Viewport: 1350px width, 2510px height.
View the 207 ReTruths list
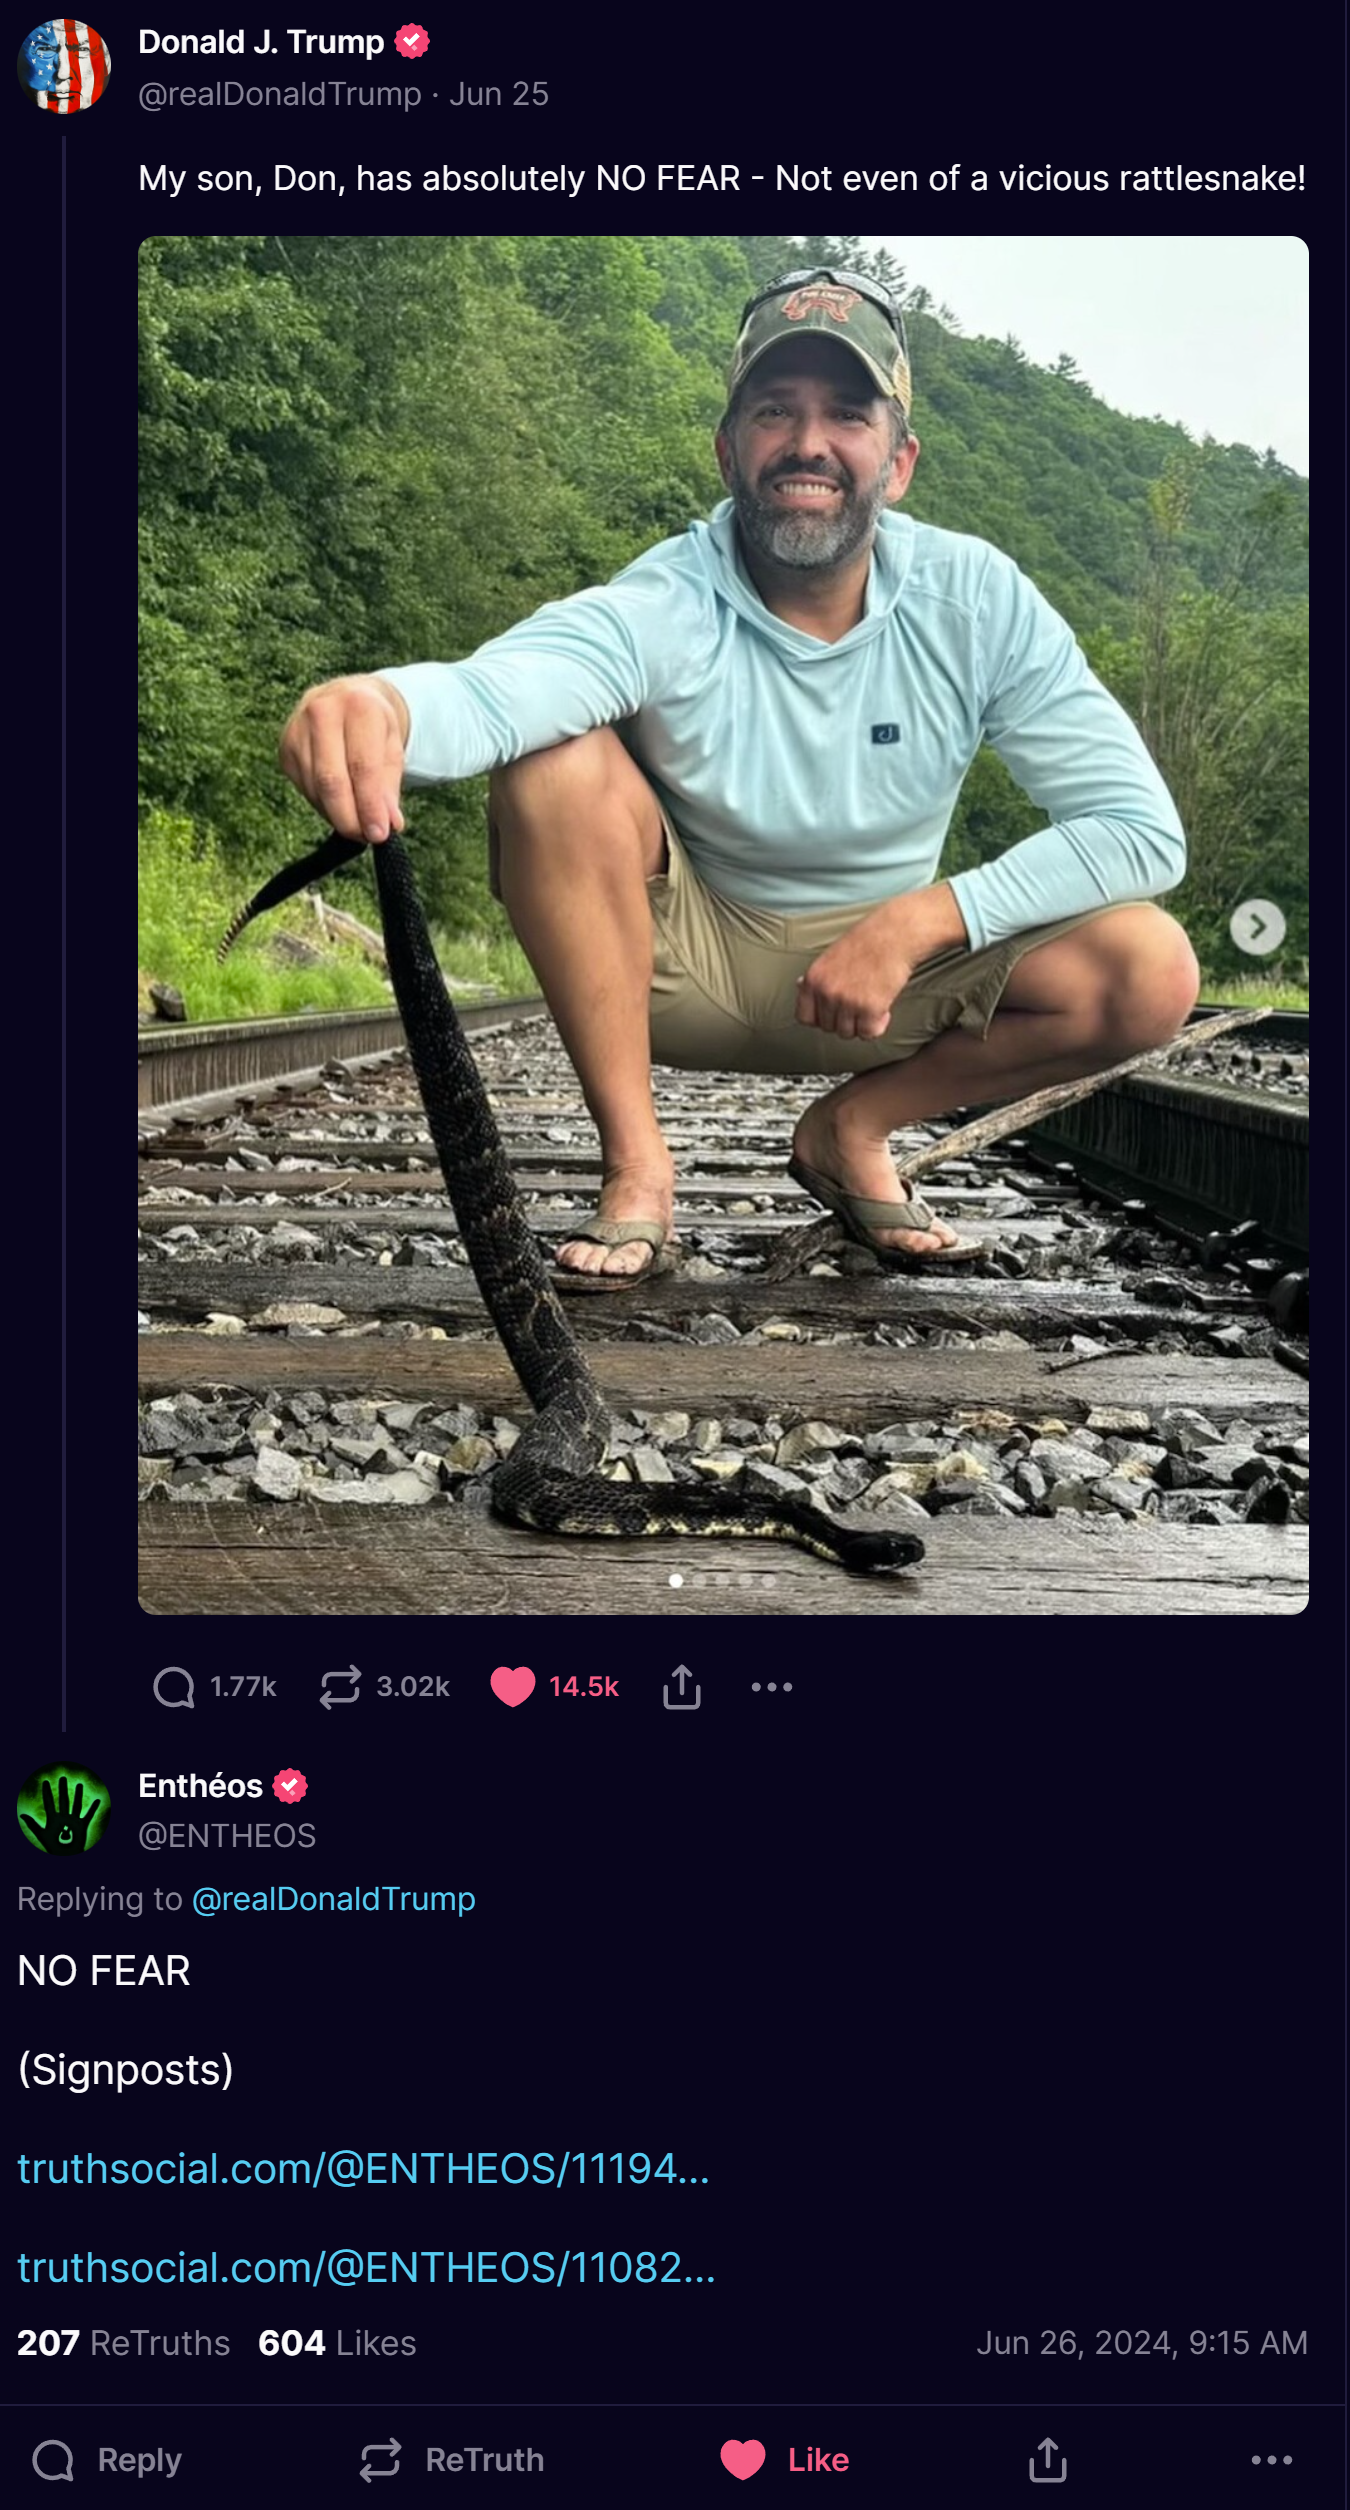point(123,2342)
